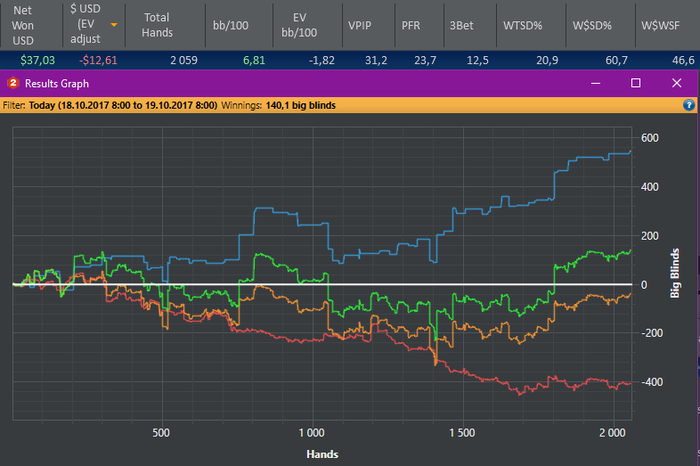Click the 60,7 W$SD% value
The image size is (700, 466).
(617, 60)
